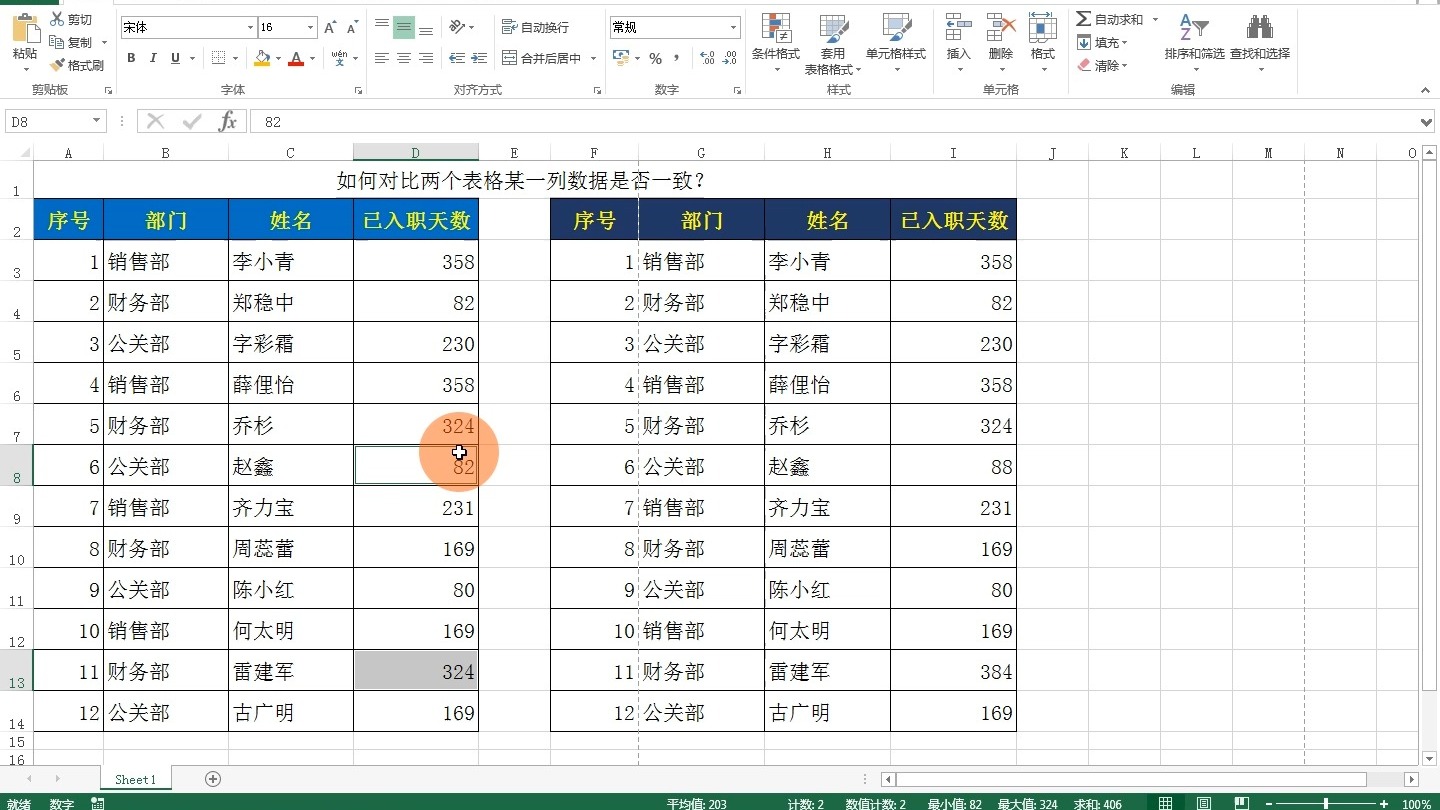Toggle bold formatting
The height and width of the screenshot is (810, 1440).
click(x=131, y=58)
